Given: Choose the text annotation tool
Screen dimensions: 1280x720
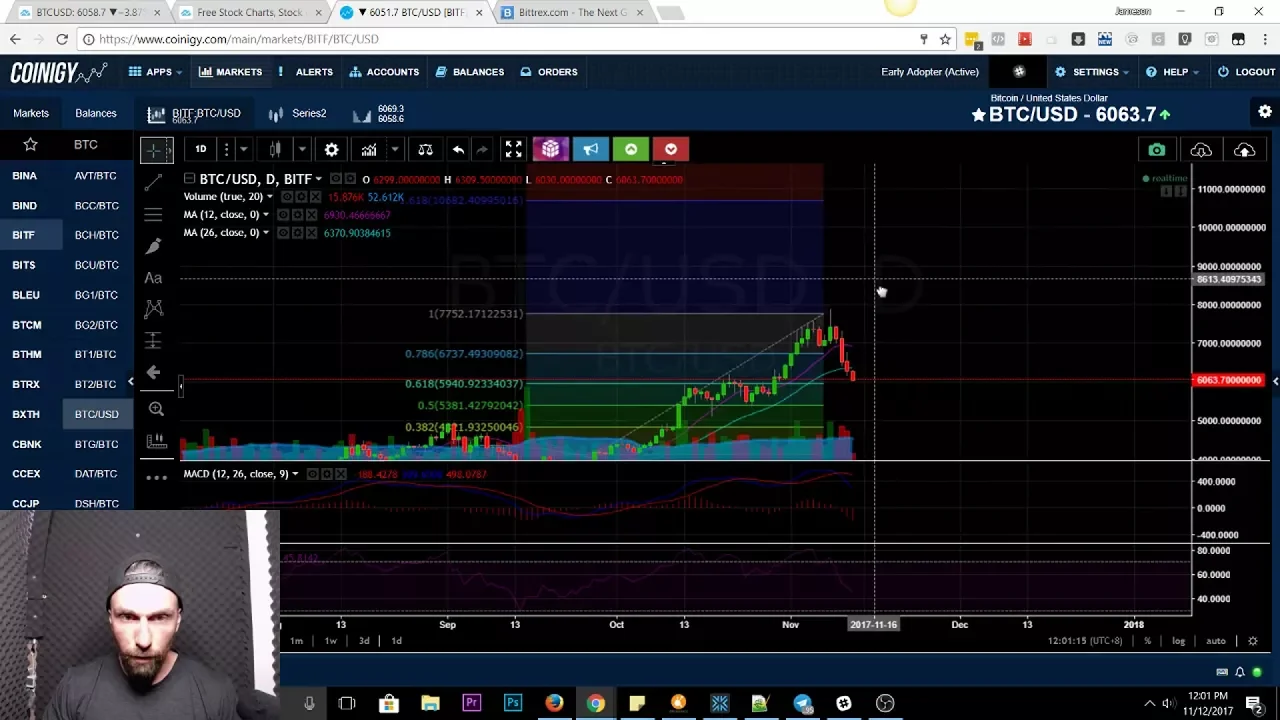Looking at the screenshot, I should (x=153, y=278).
